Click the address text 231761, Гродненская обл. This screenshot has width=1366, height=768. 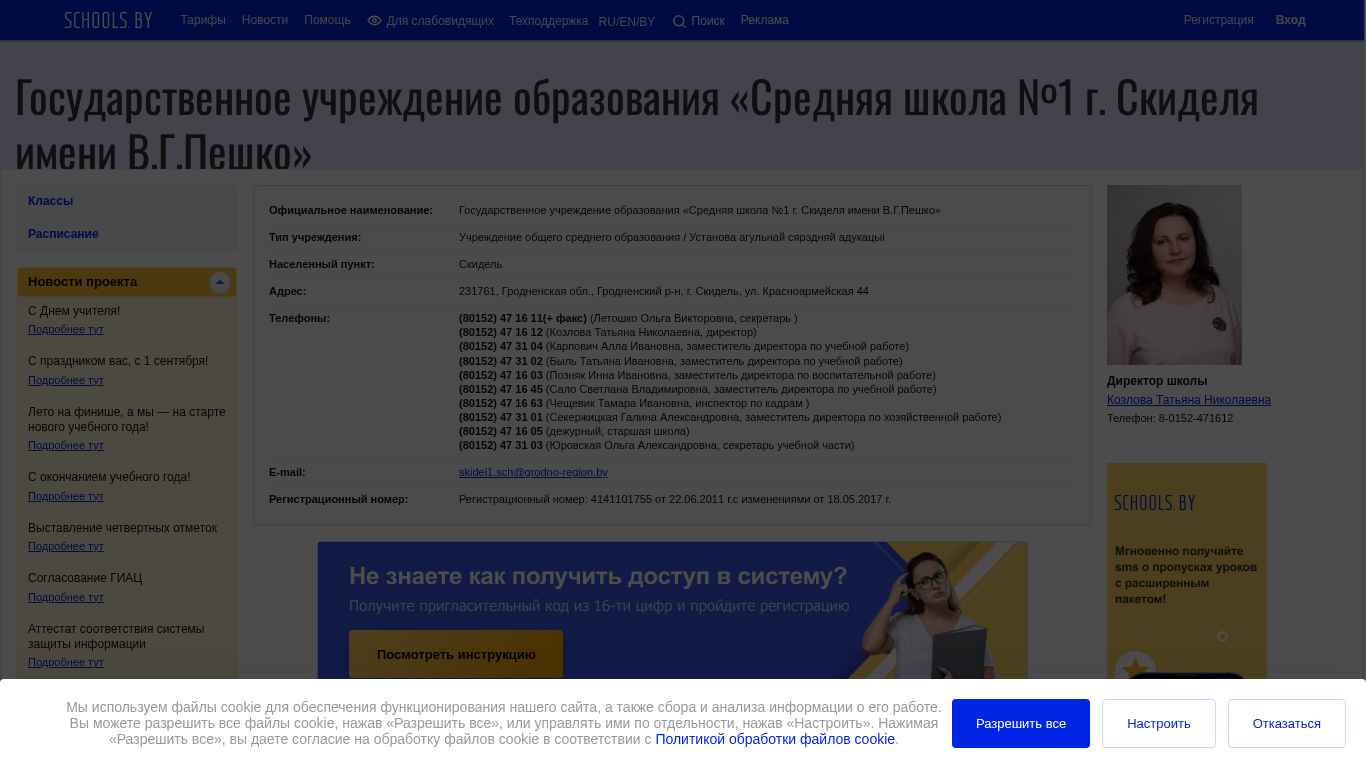664,291
